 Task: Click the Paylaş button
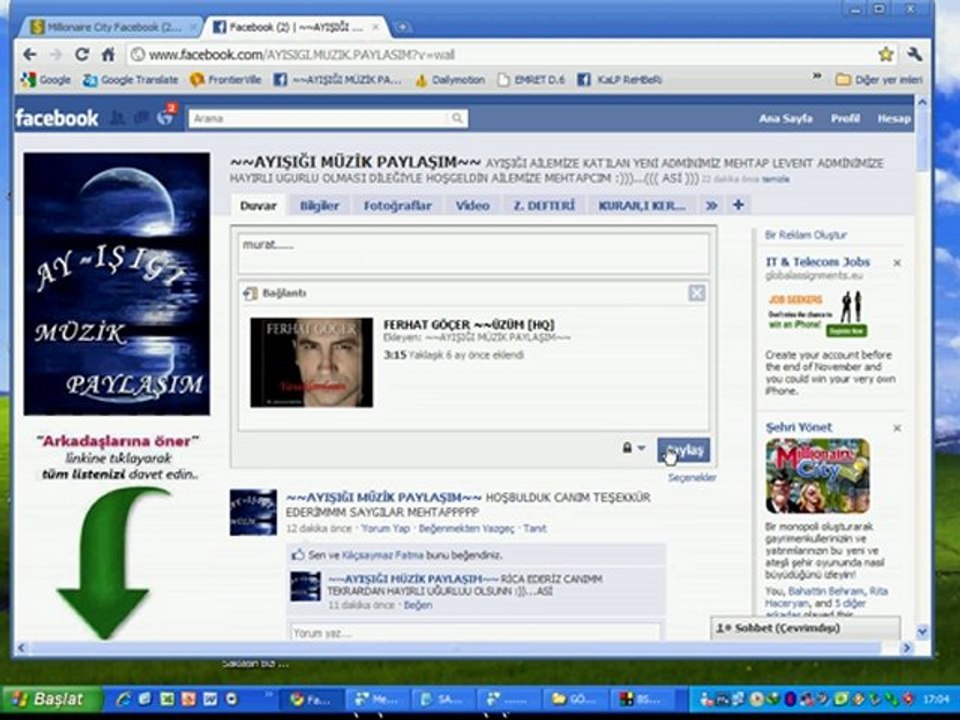(x=684, y=451)
